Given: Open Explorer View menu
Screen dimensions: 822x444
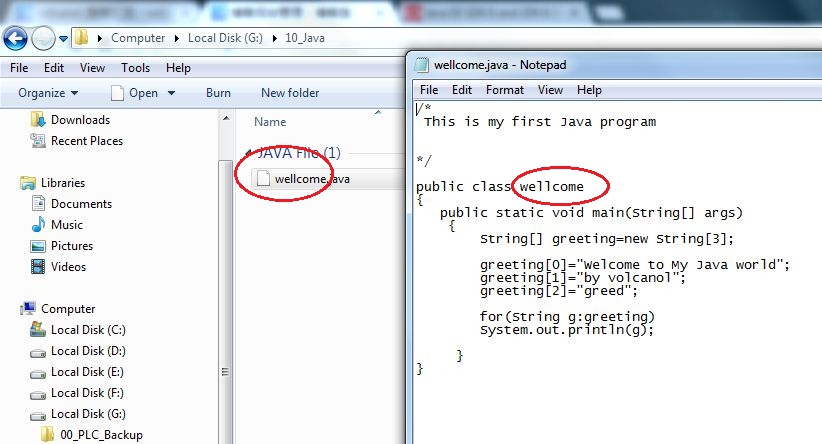Looking at the screenshot, I should pos(92,68).
